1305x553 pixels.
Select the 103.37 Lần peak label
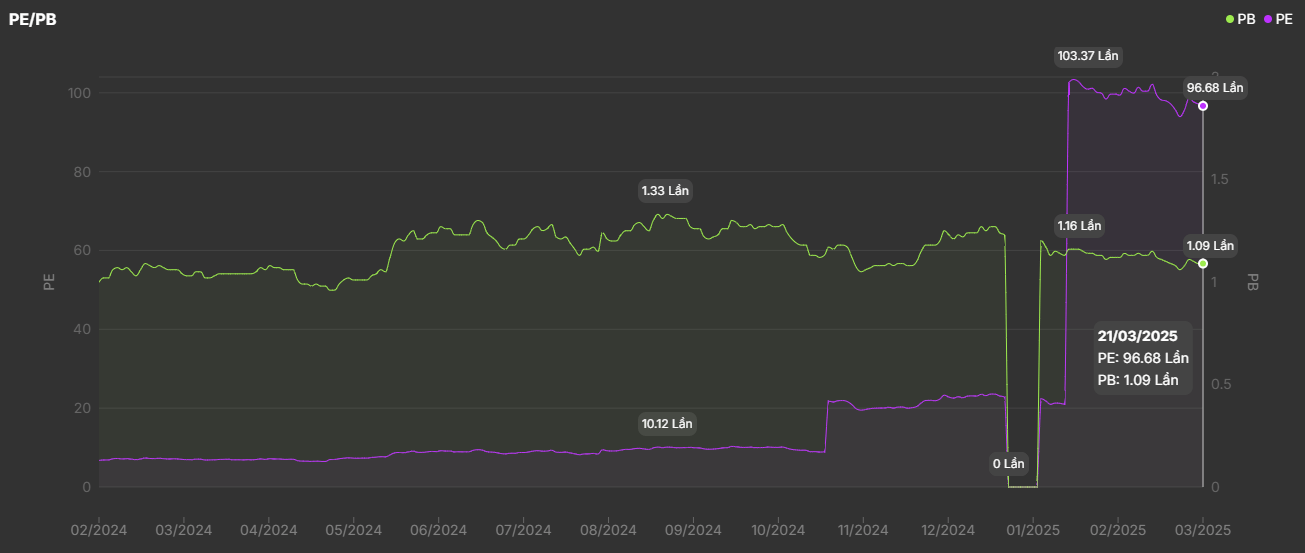(x=1087, y=56)
